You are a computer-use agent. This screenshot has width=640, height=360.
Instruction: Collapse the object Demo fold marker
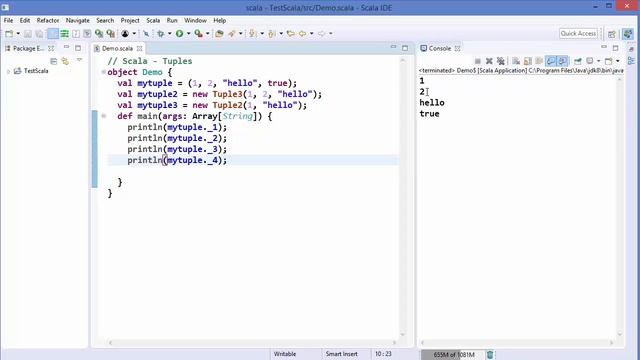[x=103, y=72]
